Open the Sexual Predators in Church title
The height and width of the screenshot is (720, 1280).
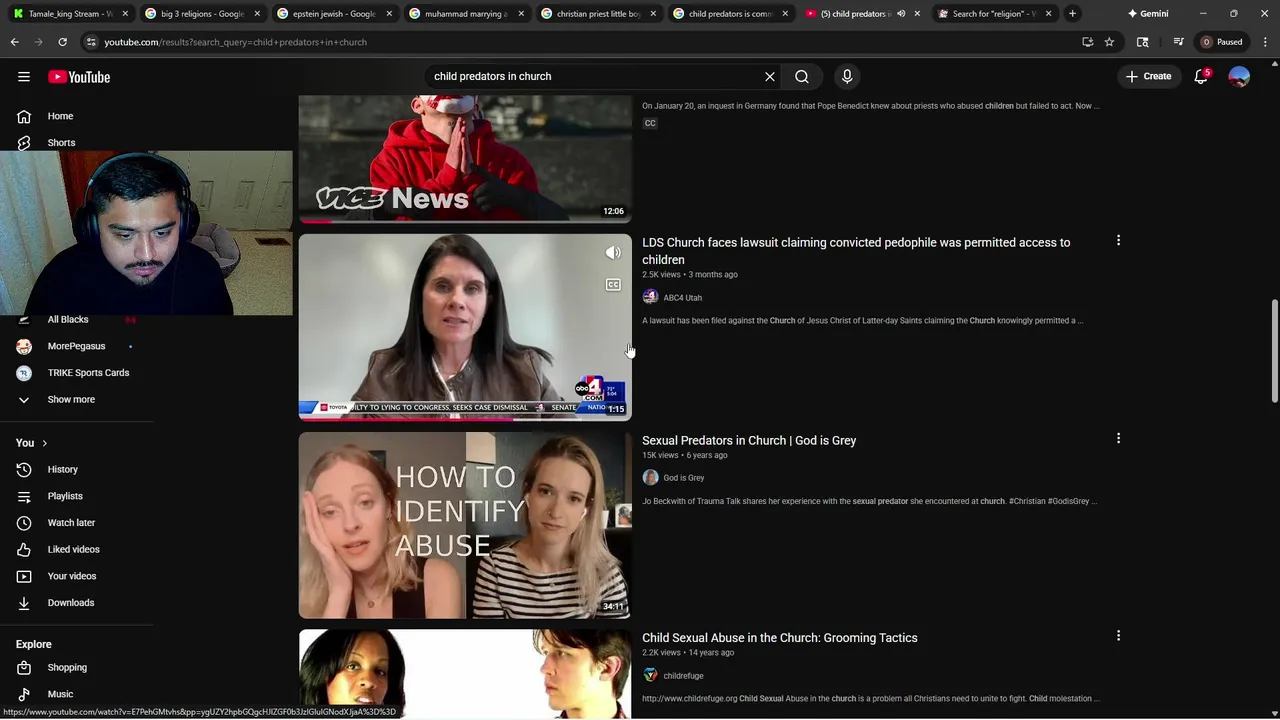[749, 441]
